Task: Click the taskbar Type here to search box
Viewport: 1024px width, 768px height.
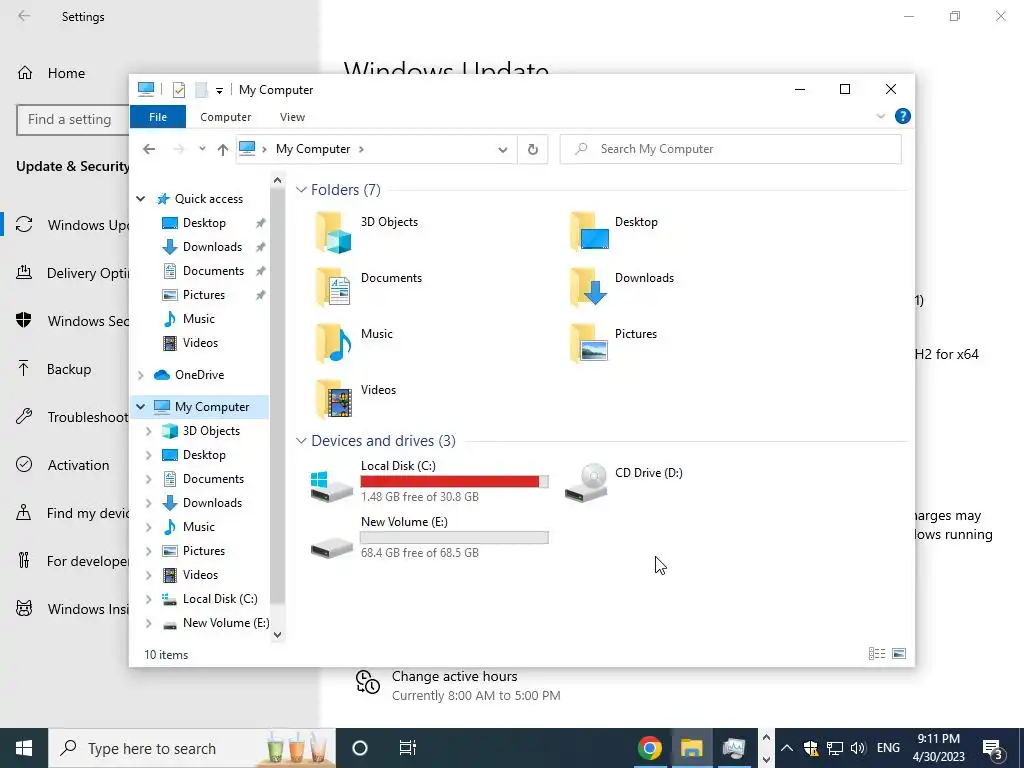Action: tap(191, 748)
